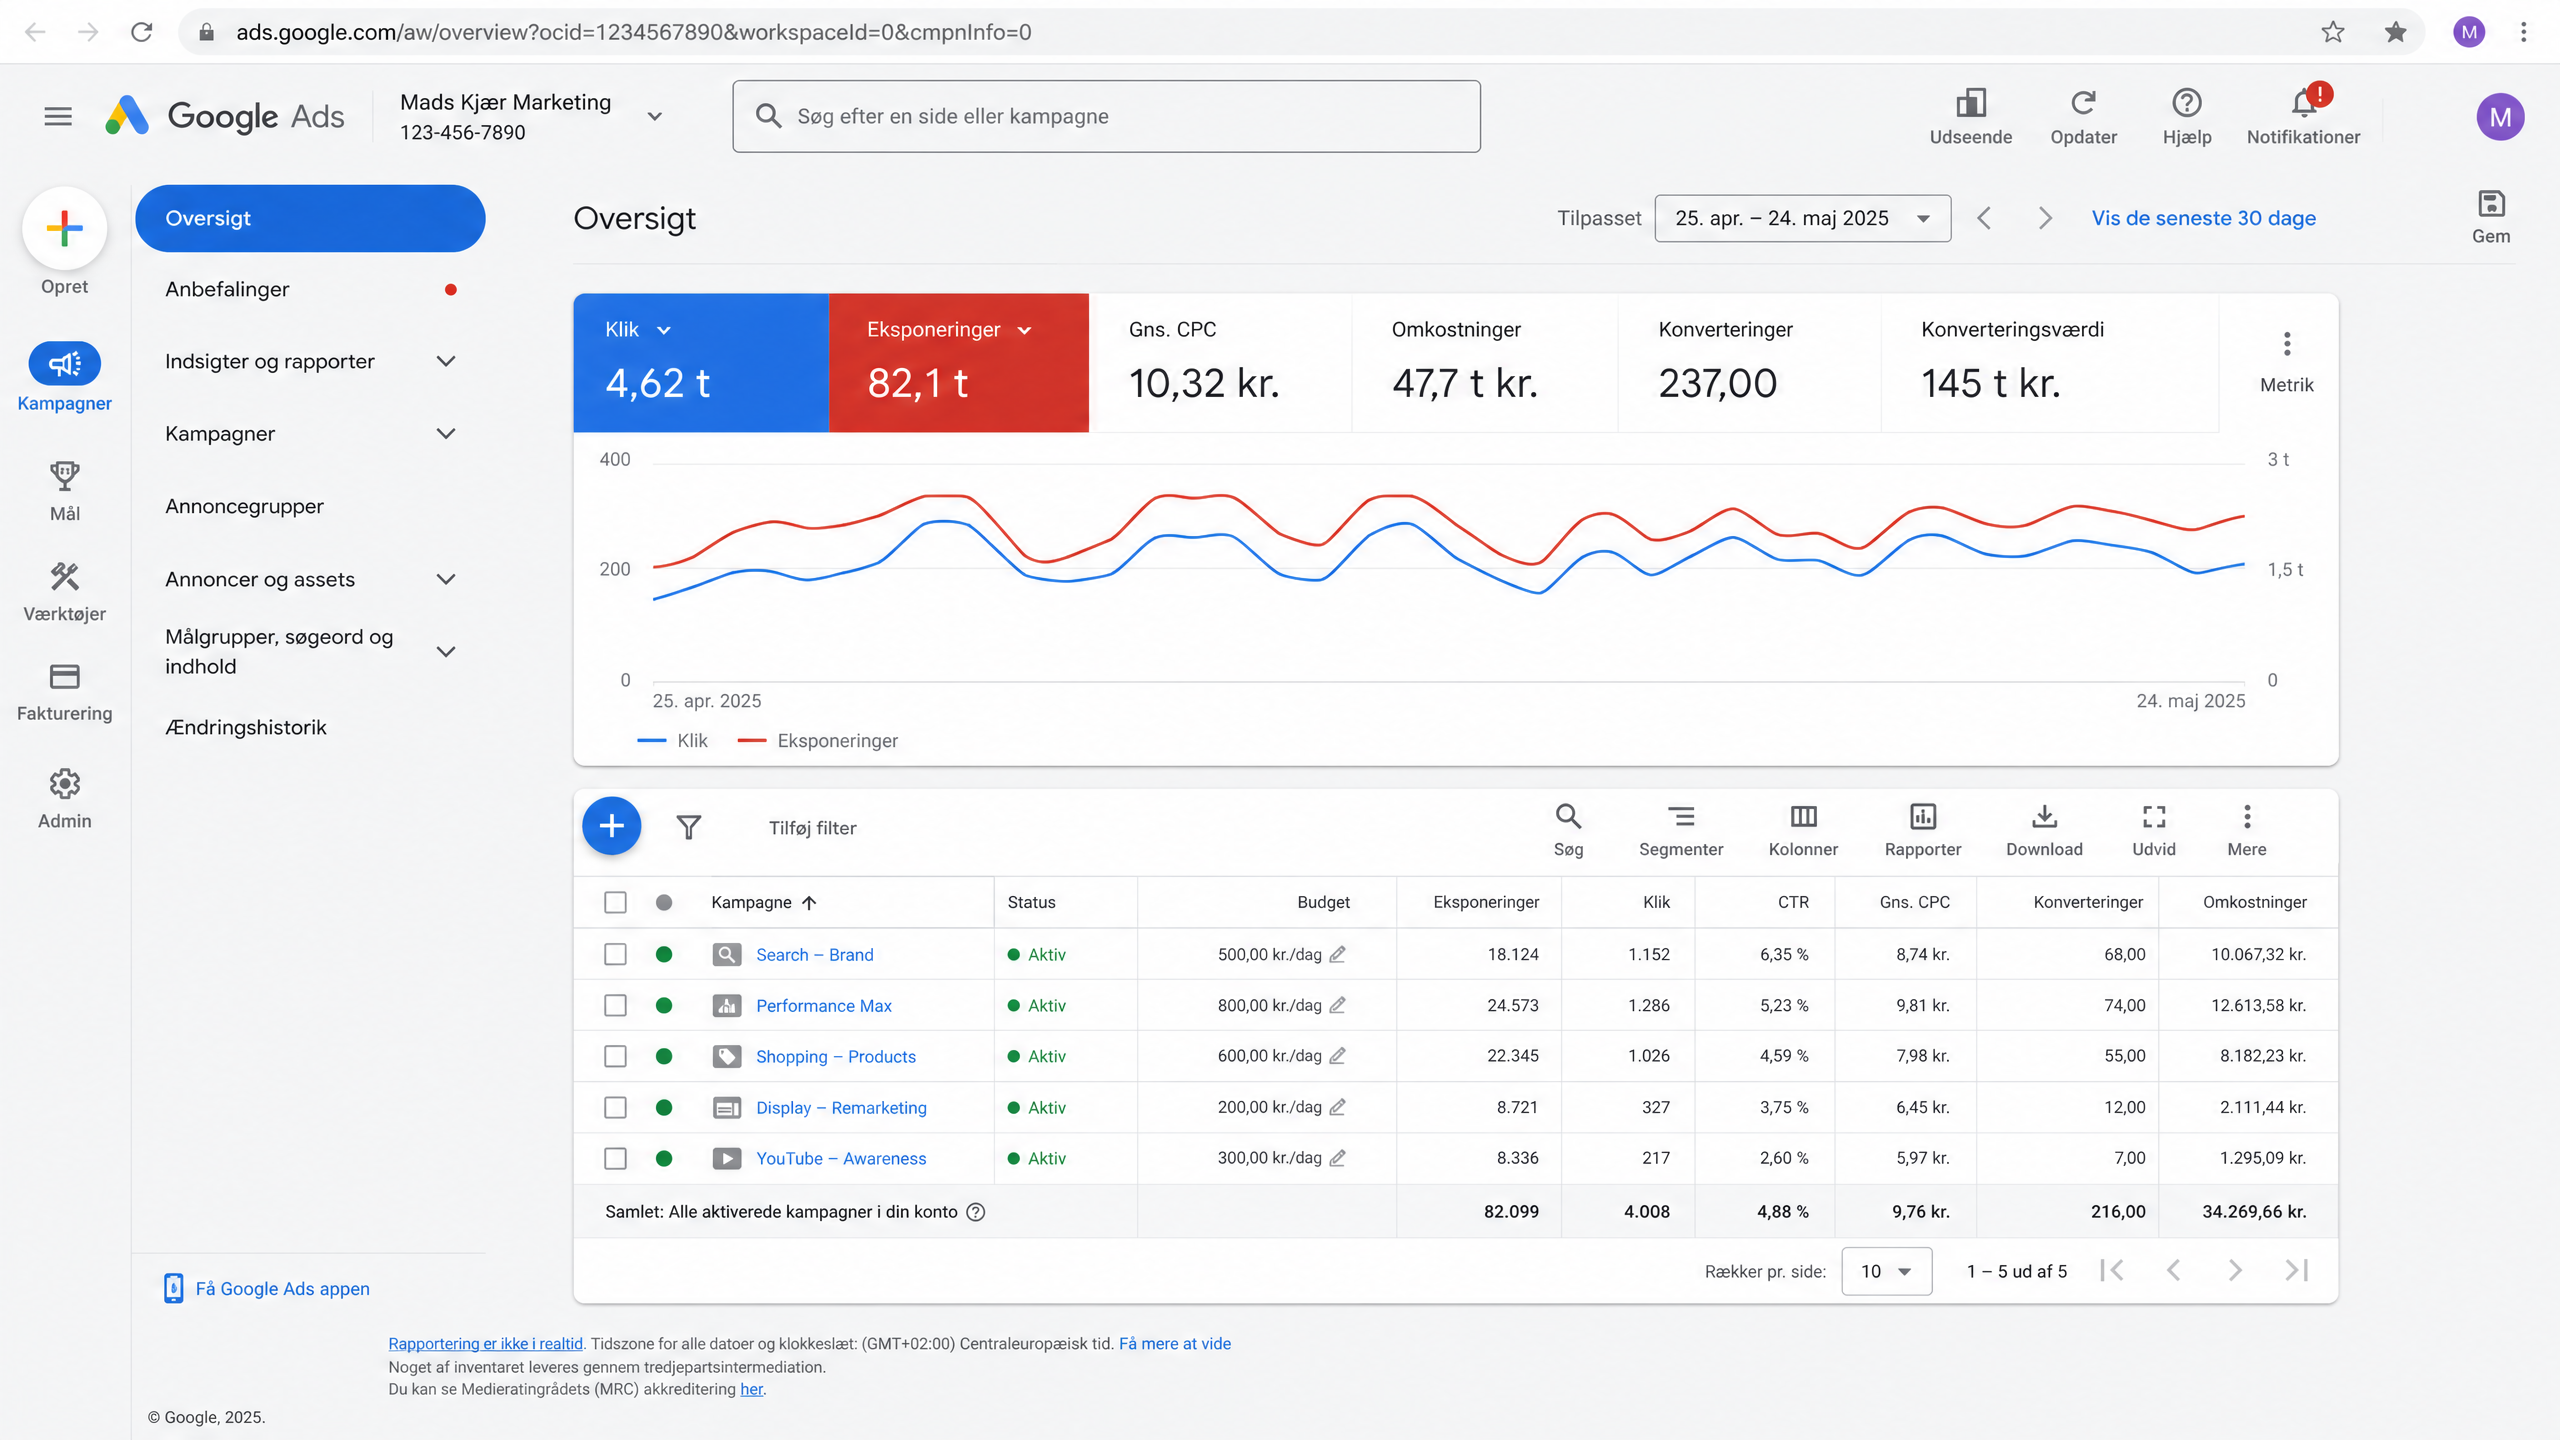Edit the Search – Brand budget pencil
Image resolution: width=2560 pixels, height=1440 pixels.
tap(1337, 954)
